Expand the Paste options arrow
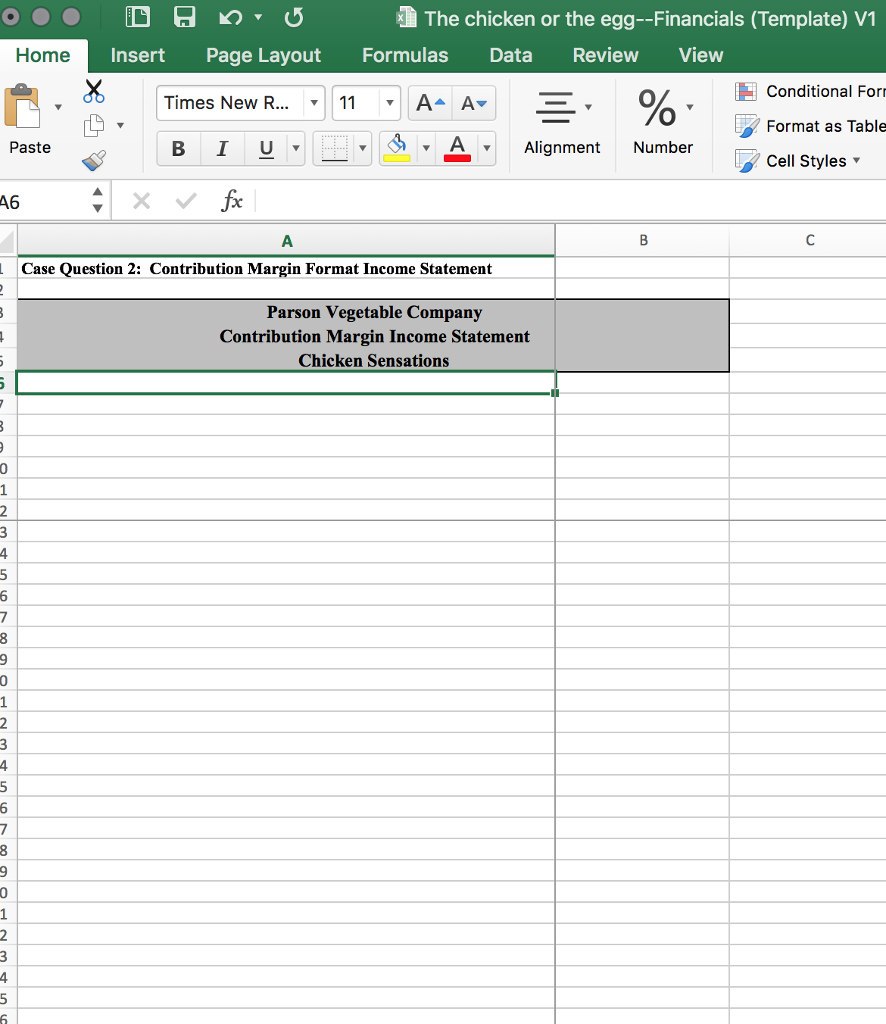886x1024 pixels. (x=58, y=107)
